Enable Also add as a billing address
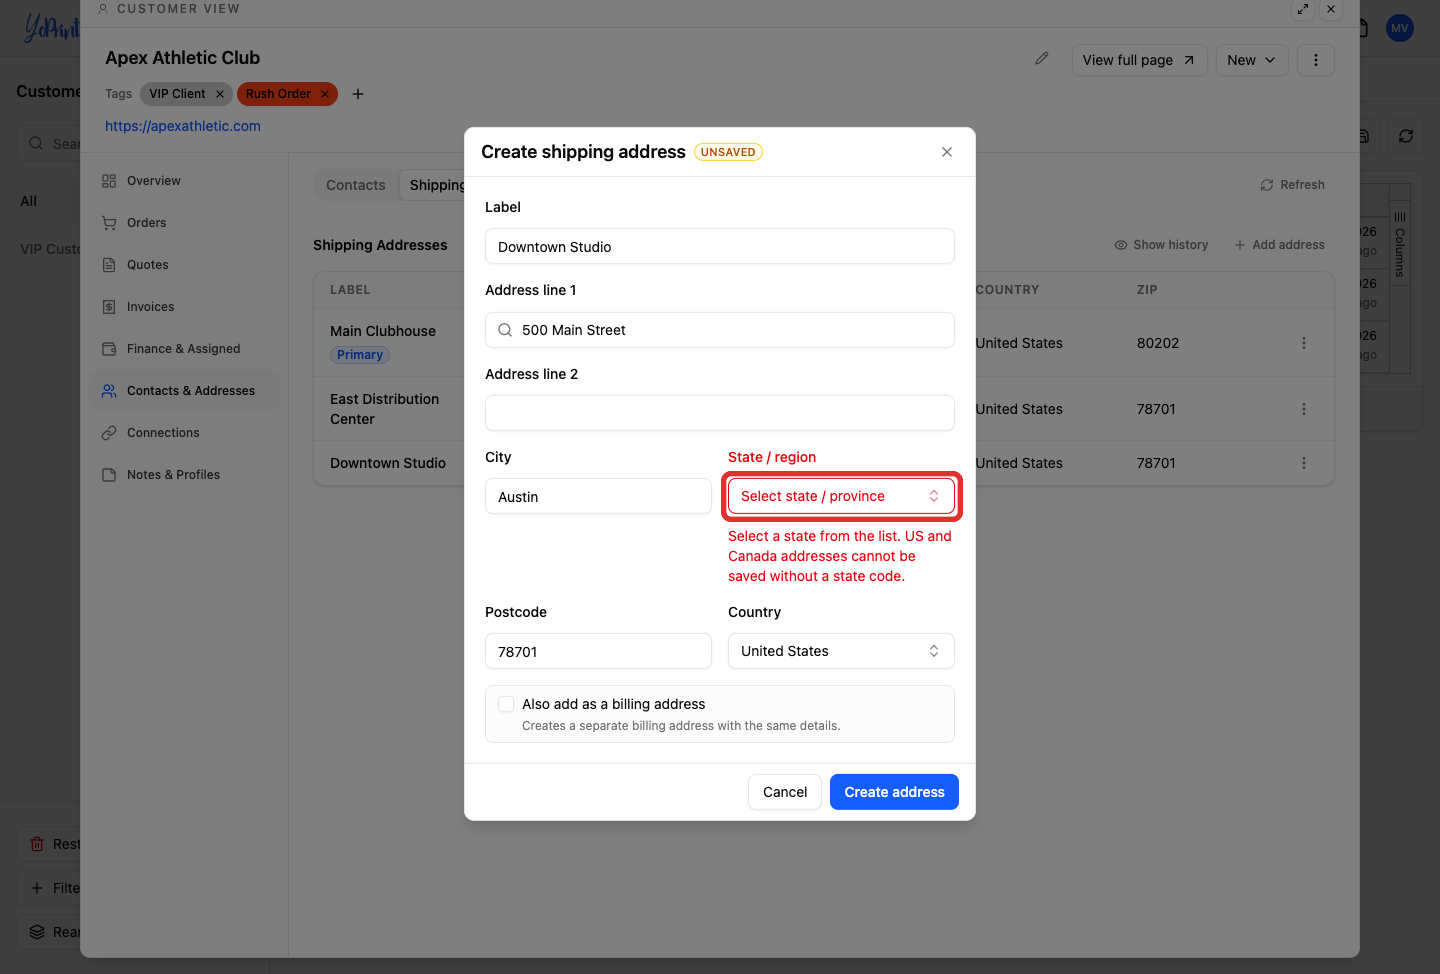This screenshot has height=974, width=1440. coord(506,704)
